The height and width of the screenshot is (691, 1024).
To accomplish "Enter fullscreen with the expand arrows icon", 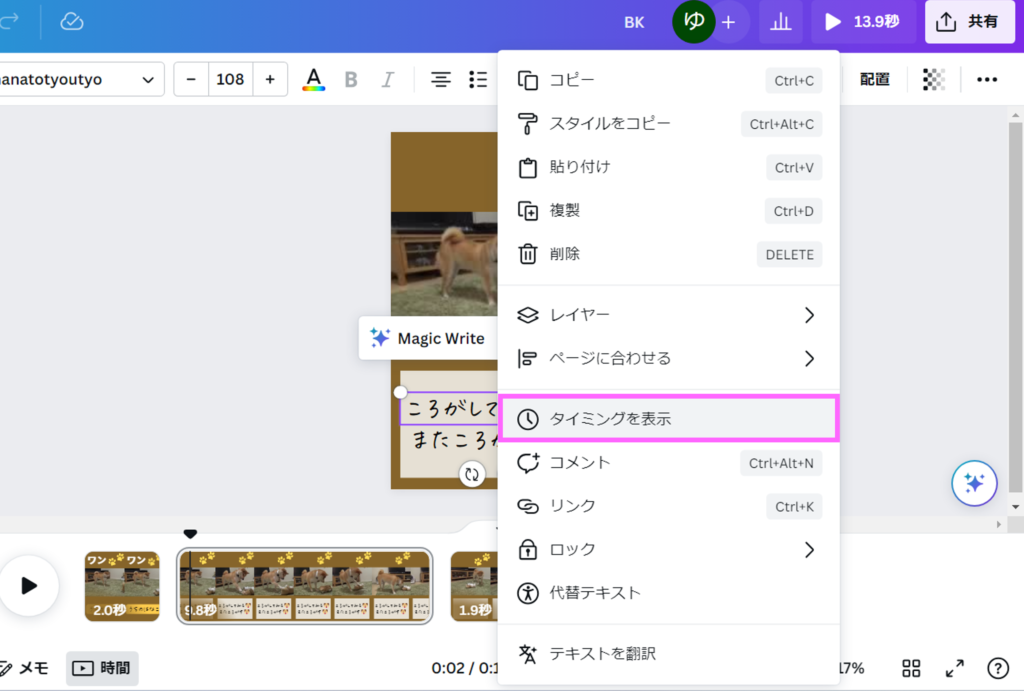I will pyautogui.click(x=955, y=668).
